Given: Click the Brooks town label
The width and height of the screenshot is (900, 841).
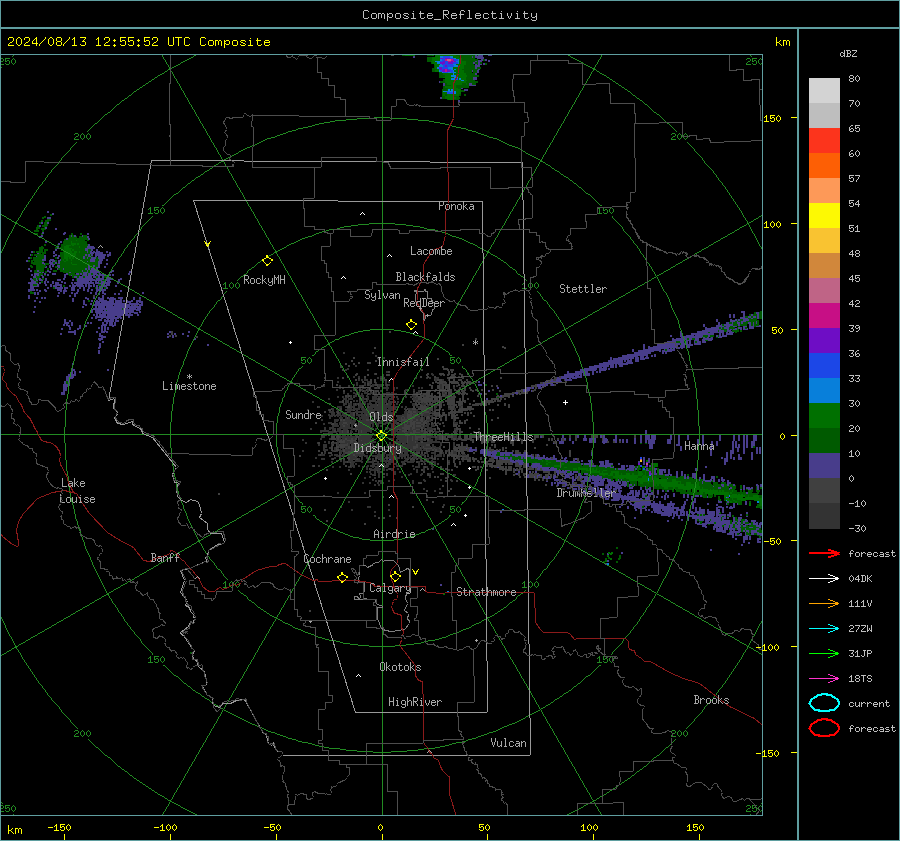Looking at the screenshot, I should pyautogui.click(x=711, y=700).
